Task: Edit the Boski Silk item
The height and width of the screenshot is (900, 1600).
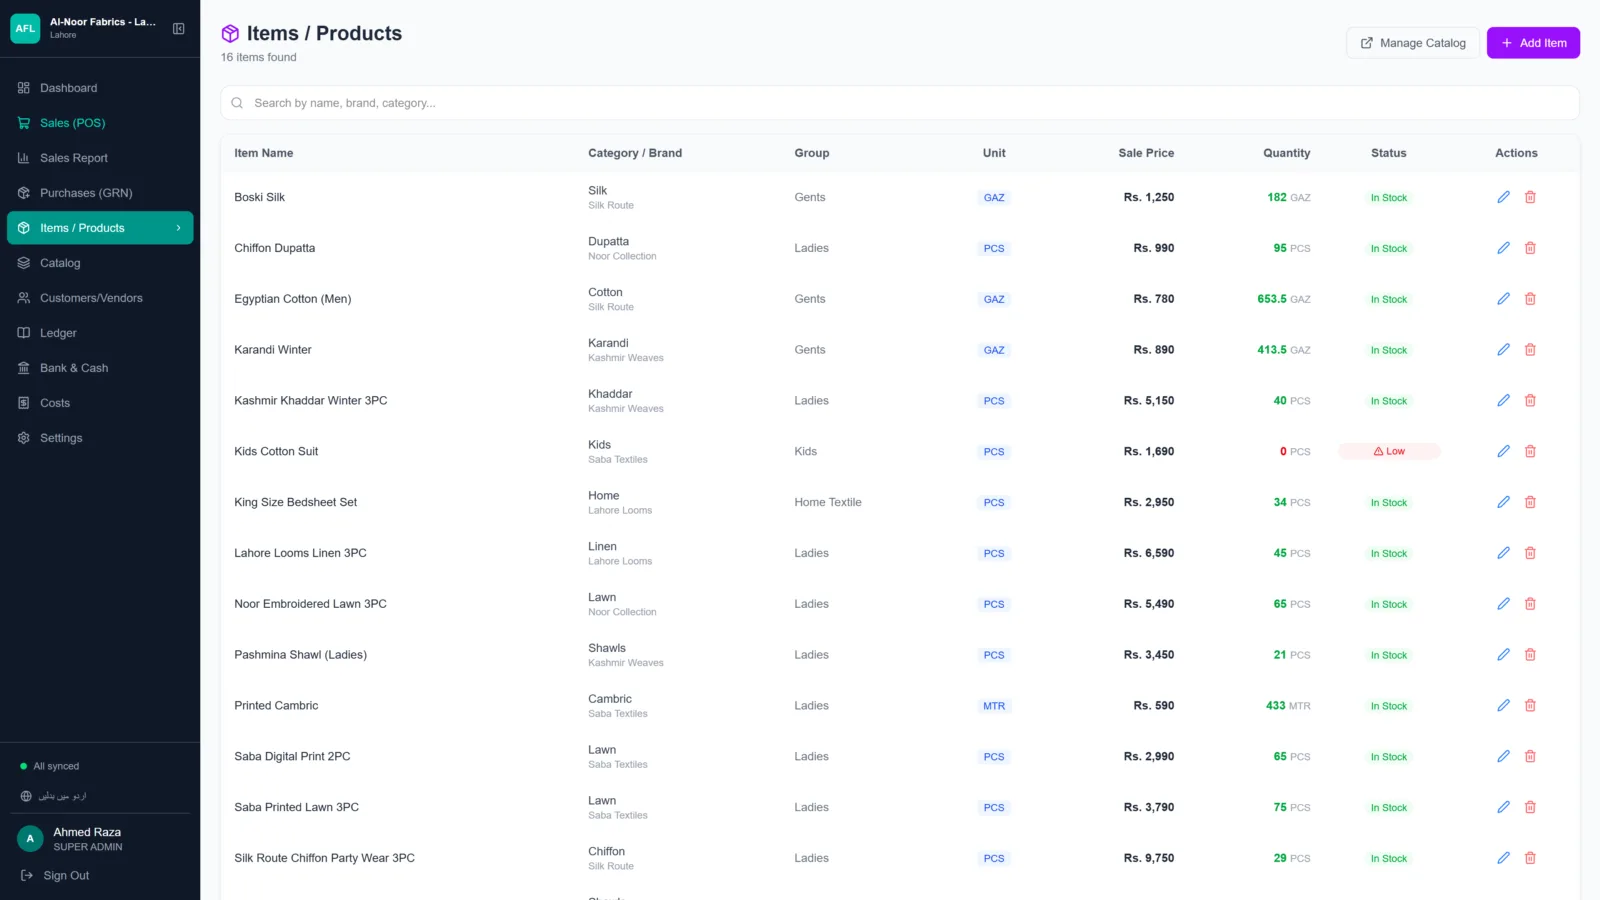Action: pos(1503,197)
